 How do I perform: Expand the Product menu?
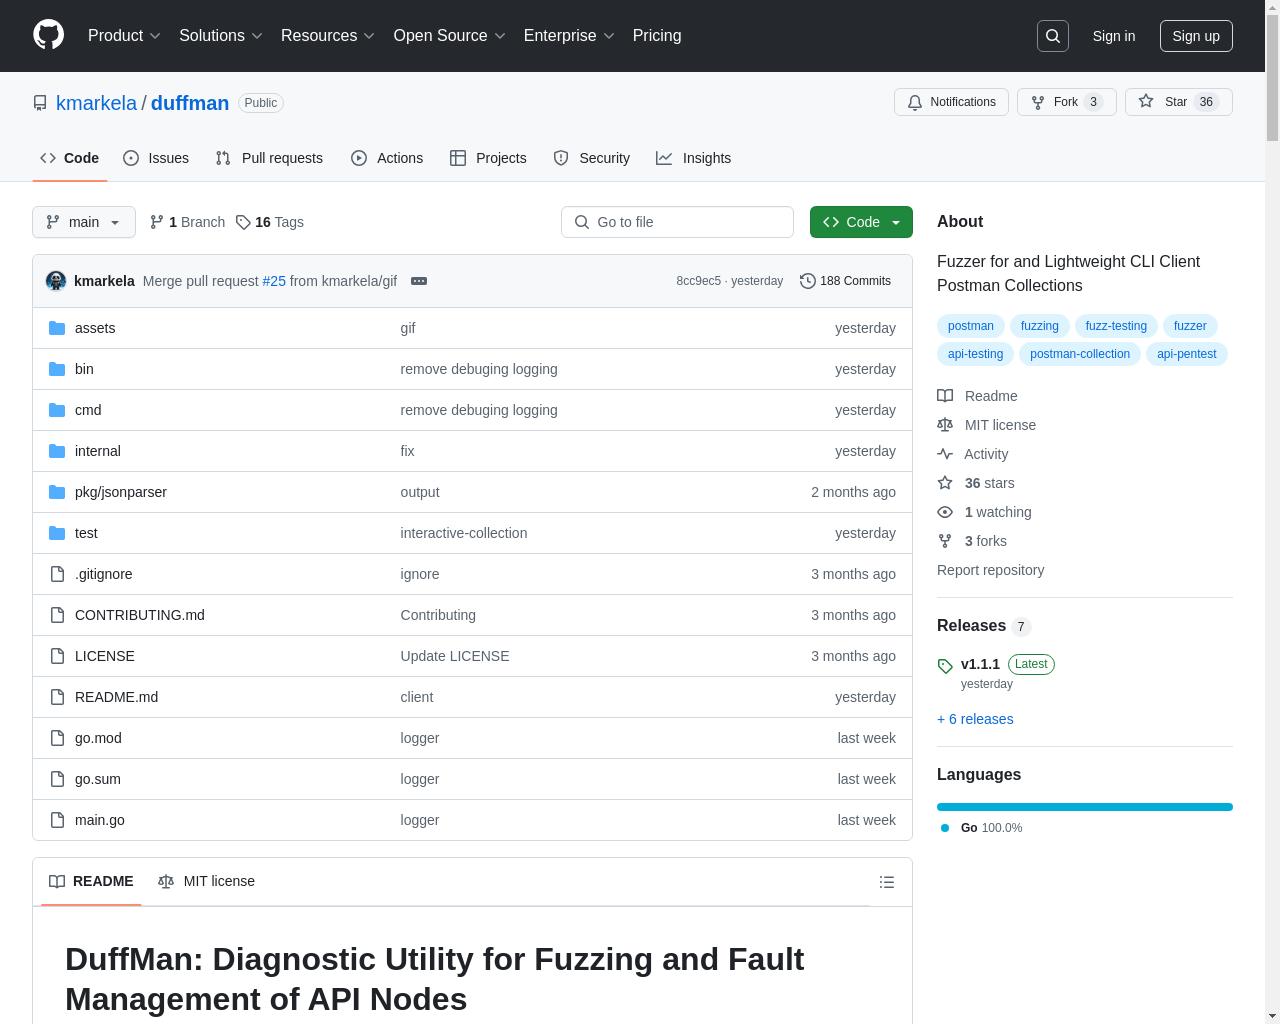(x=125, y=35)
